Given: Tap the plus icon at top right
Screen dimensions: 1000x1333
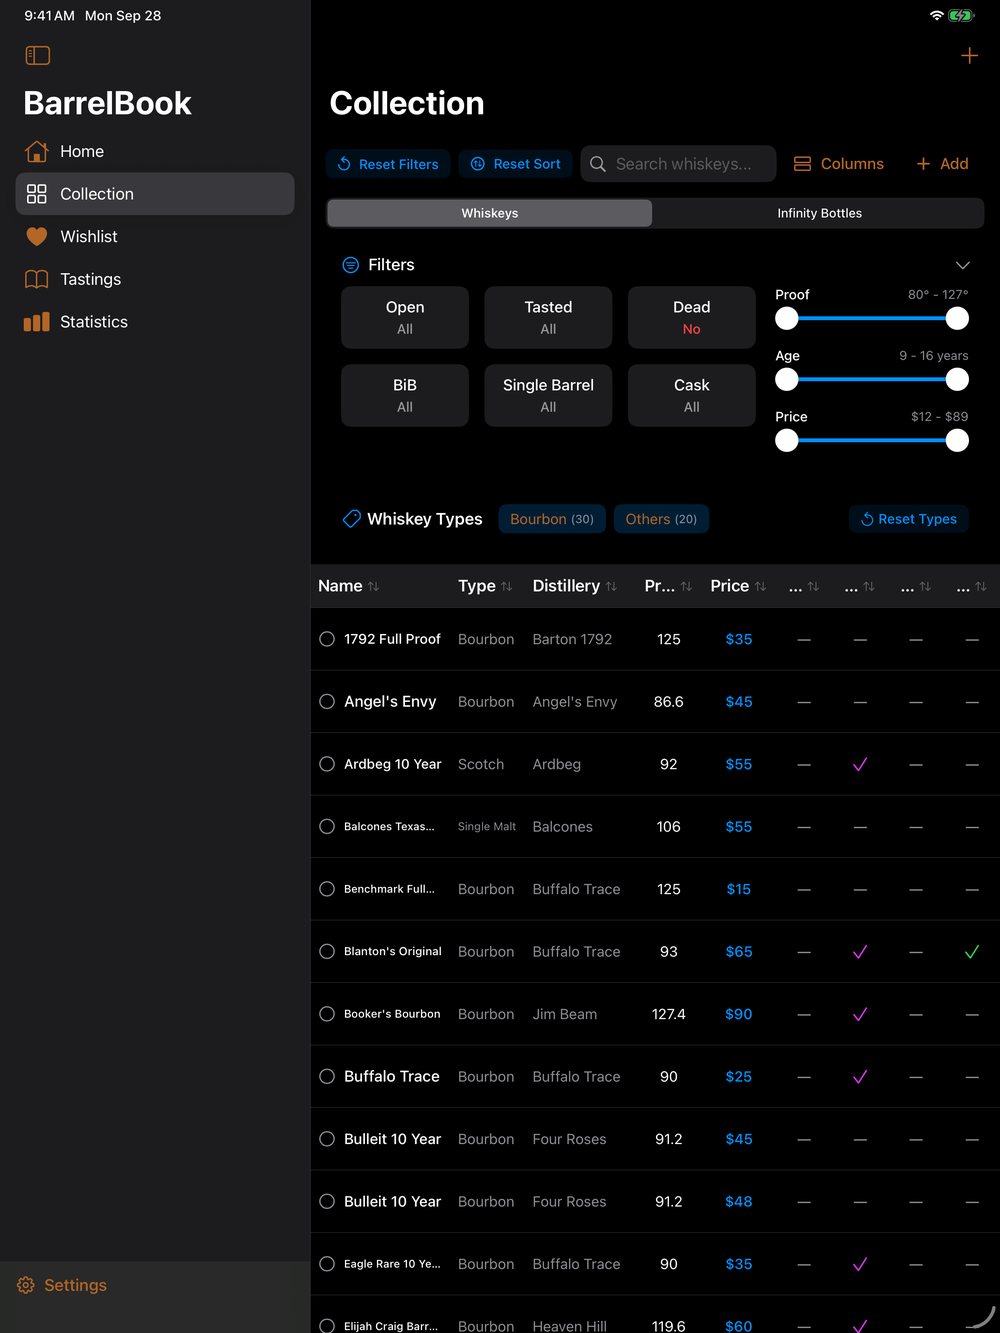Looking at the screenshot, I should pos(969,56).
